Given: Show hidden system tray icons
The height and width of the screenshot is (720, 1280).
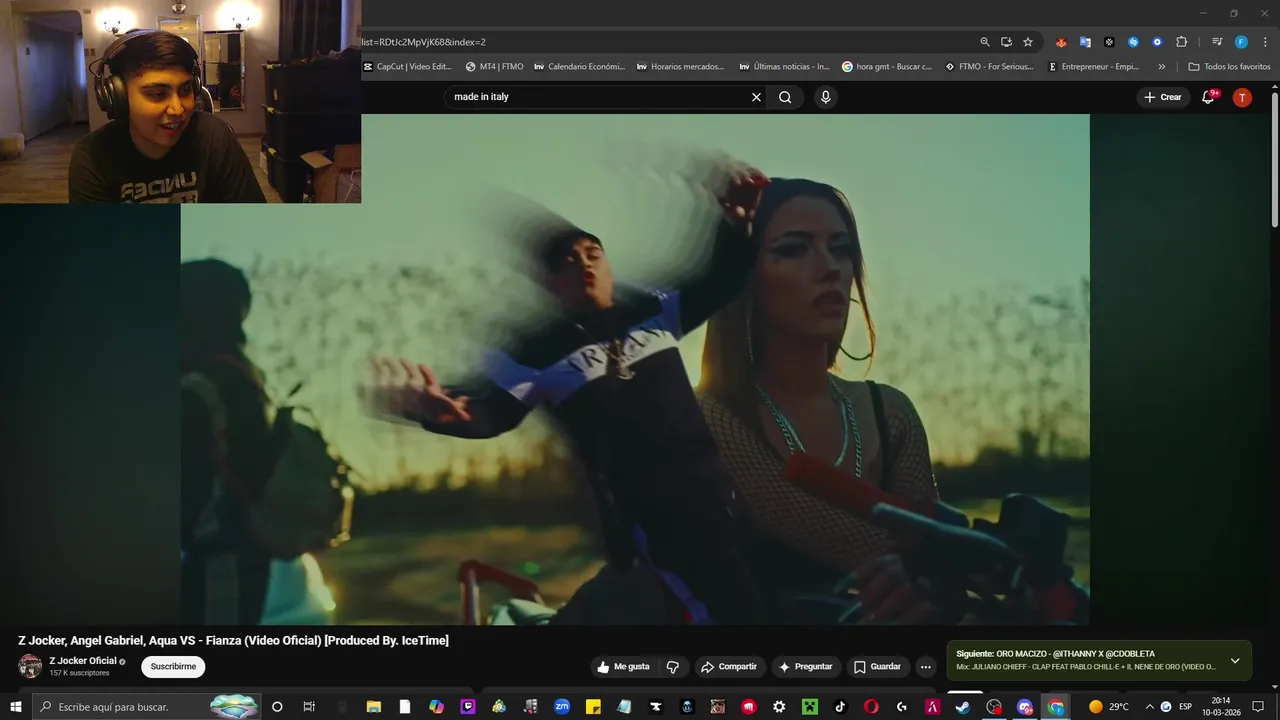Looking at the screenshot, I should pyautogui.click(x=1149, y=707).
